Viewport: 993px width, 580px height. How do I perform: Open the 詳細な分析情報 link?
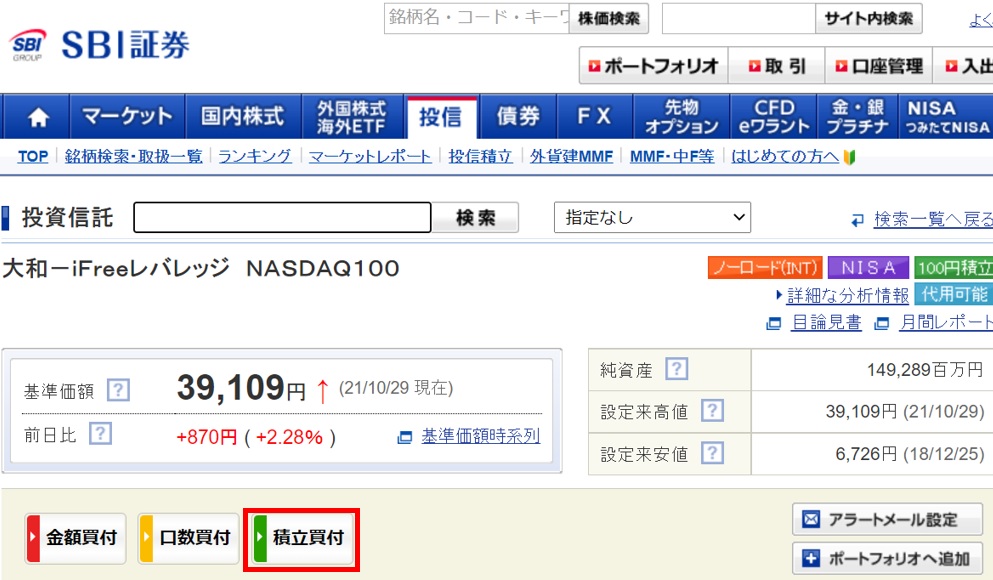[848, 295]
